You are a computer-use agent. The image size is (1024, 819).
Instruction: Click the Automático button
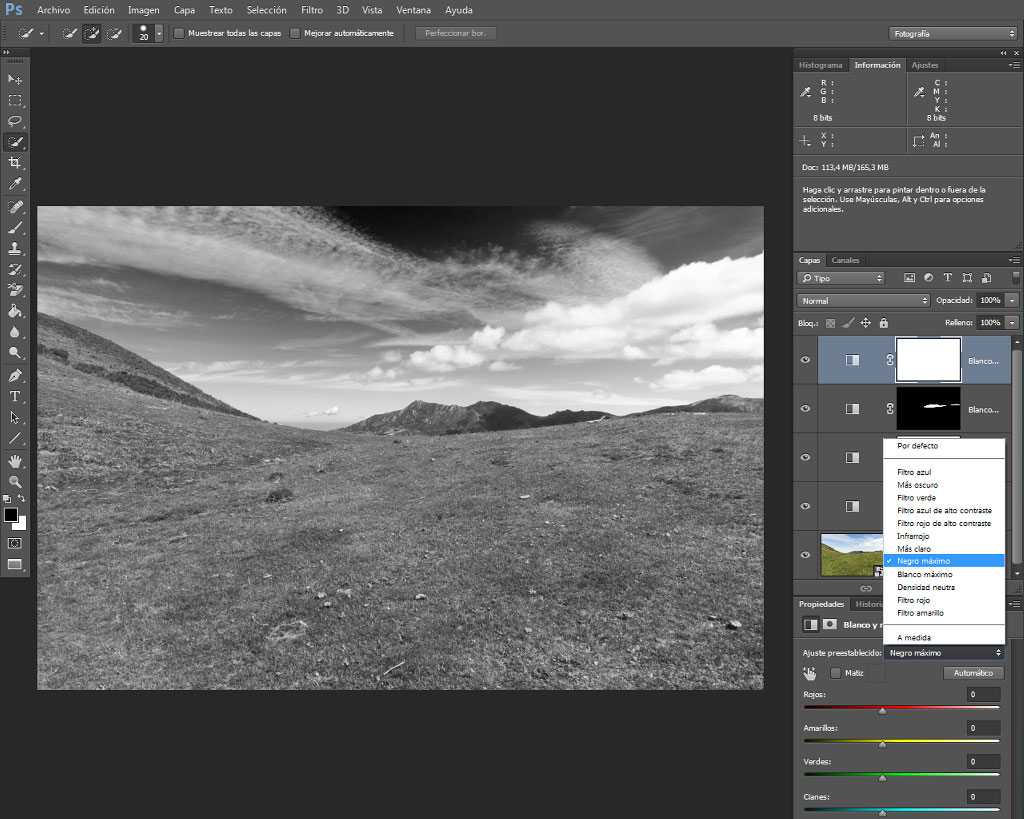click(x=973, y=673)
